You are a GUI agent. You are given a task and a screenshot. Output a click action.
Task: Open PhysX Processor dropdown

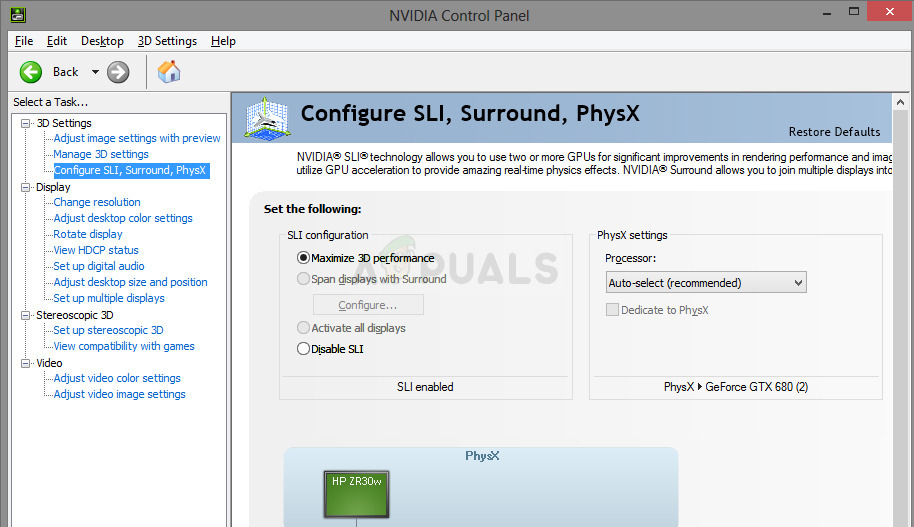pos(706,283)
